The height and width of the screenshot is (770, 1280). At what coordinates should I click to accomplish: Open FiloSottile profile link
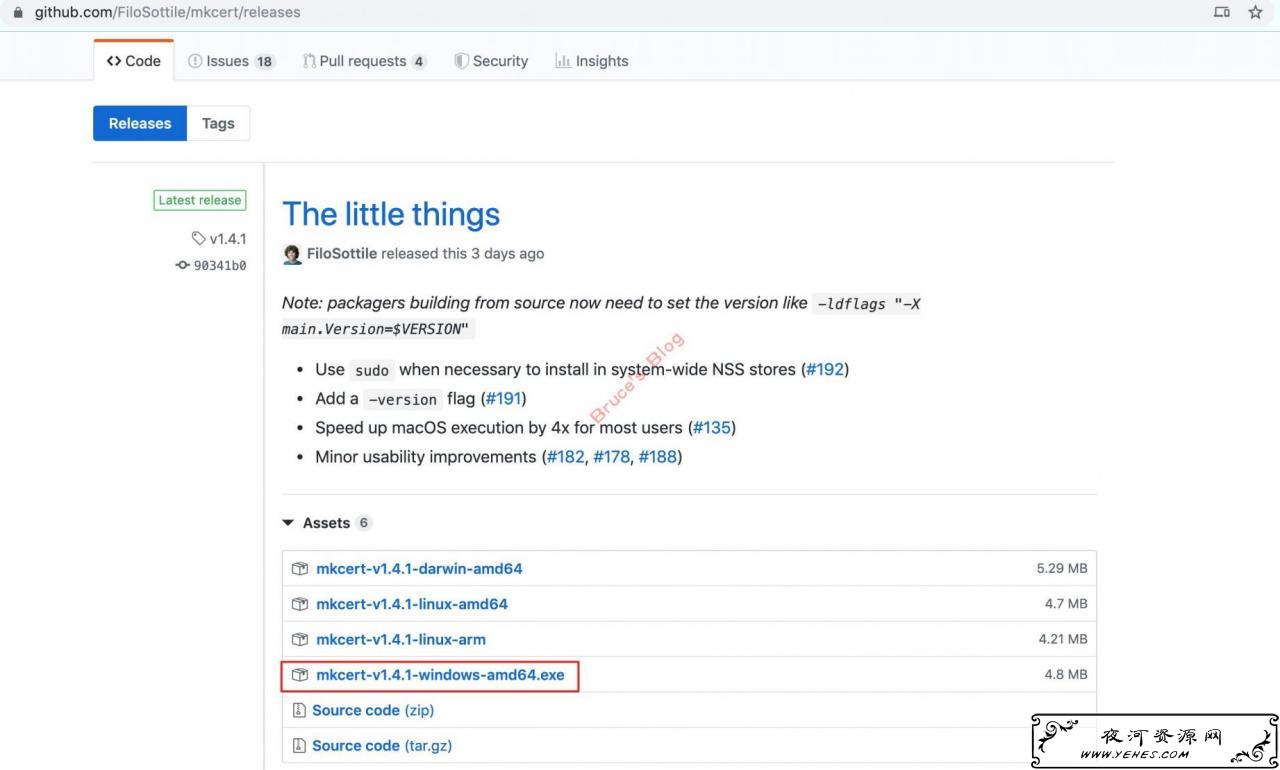[x=342, y=254]
